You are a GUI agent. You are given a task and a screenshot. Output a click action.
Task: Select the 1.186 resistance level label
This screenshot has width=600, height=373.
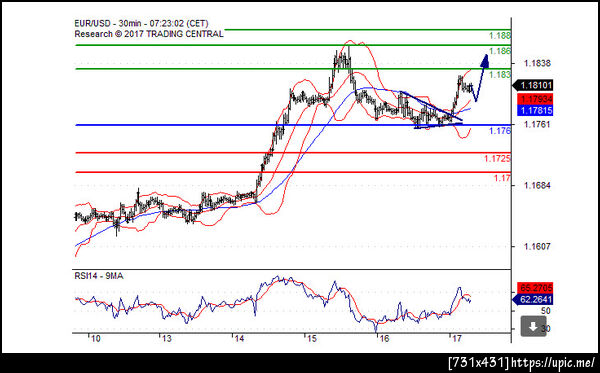(x=500, y=51)
